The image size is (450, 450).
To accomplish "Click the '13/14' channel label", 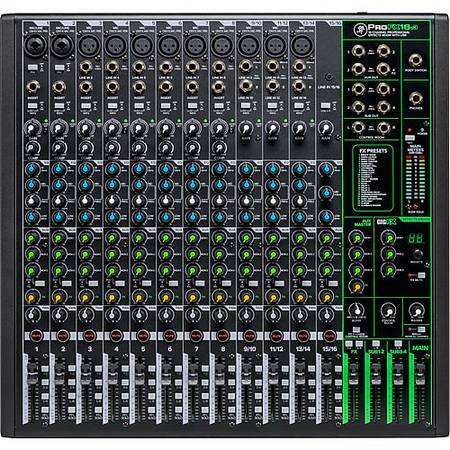I will click(303, 349).
